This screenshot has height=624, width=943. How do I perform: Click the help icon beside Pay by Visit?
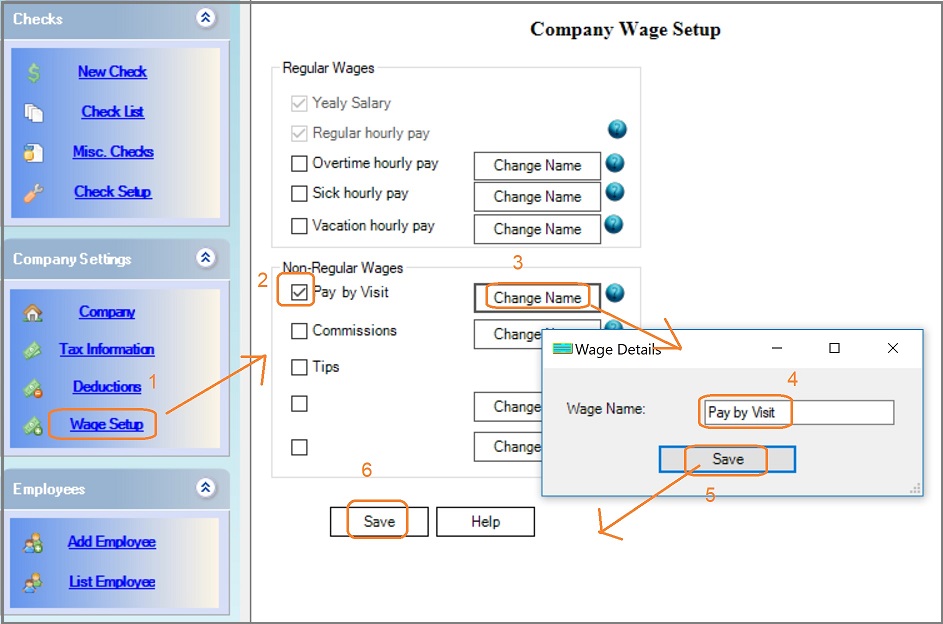click(615, 293)
